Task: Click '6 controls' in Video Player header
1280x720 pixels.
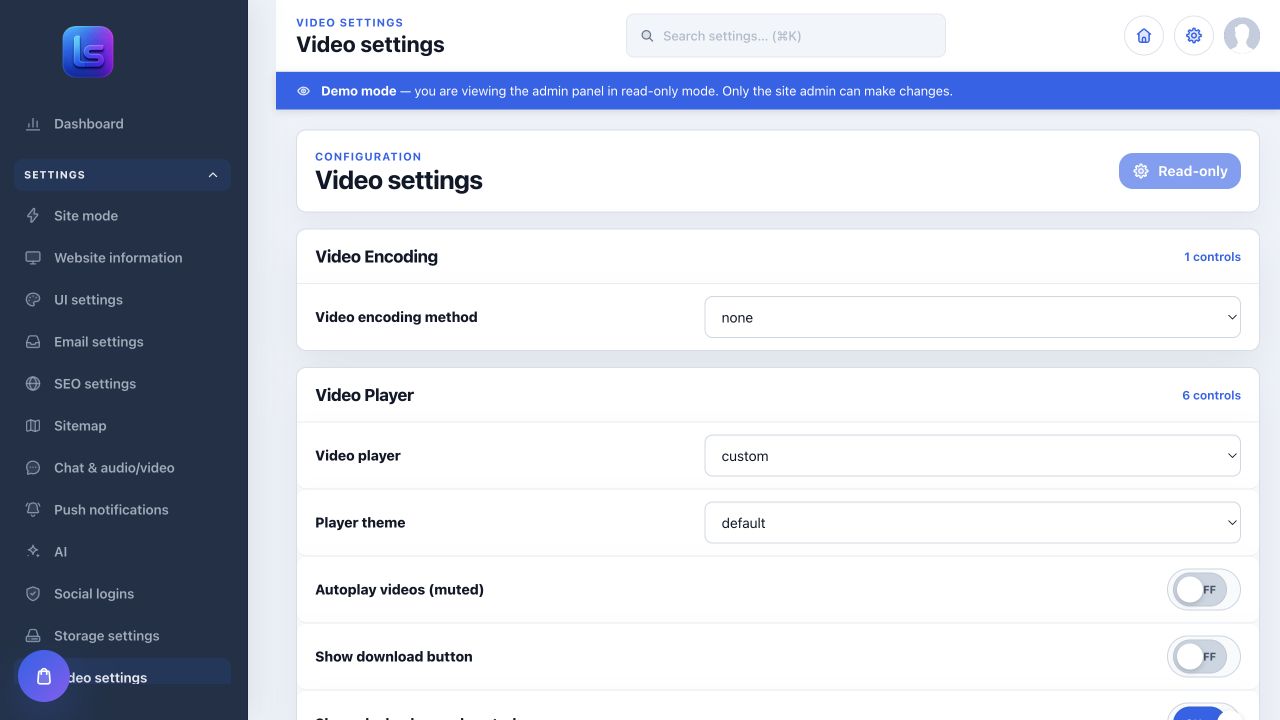Action: (x=1211, y=395)
